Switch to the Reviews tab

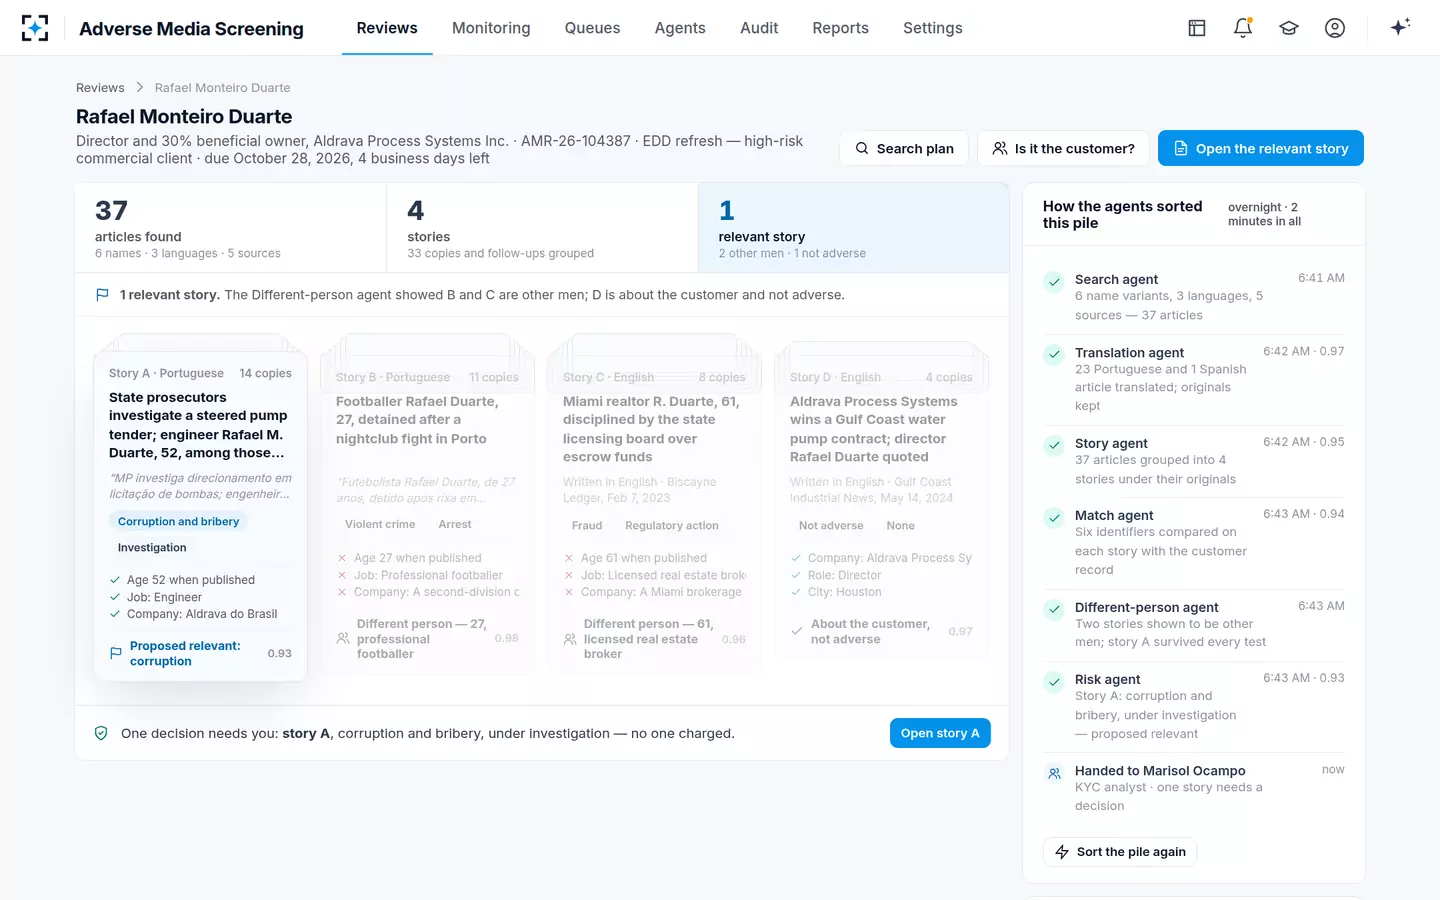tap(387, 28)
